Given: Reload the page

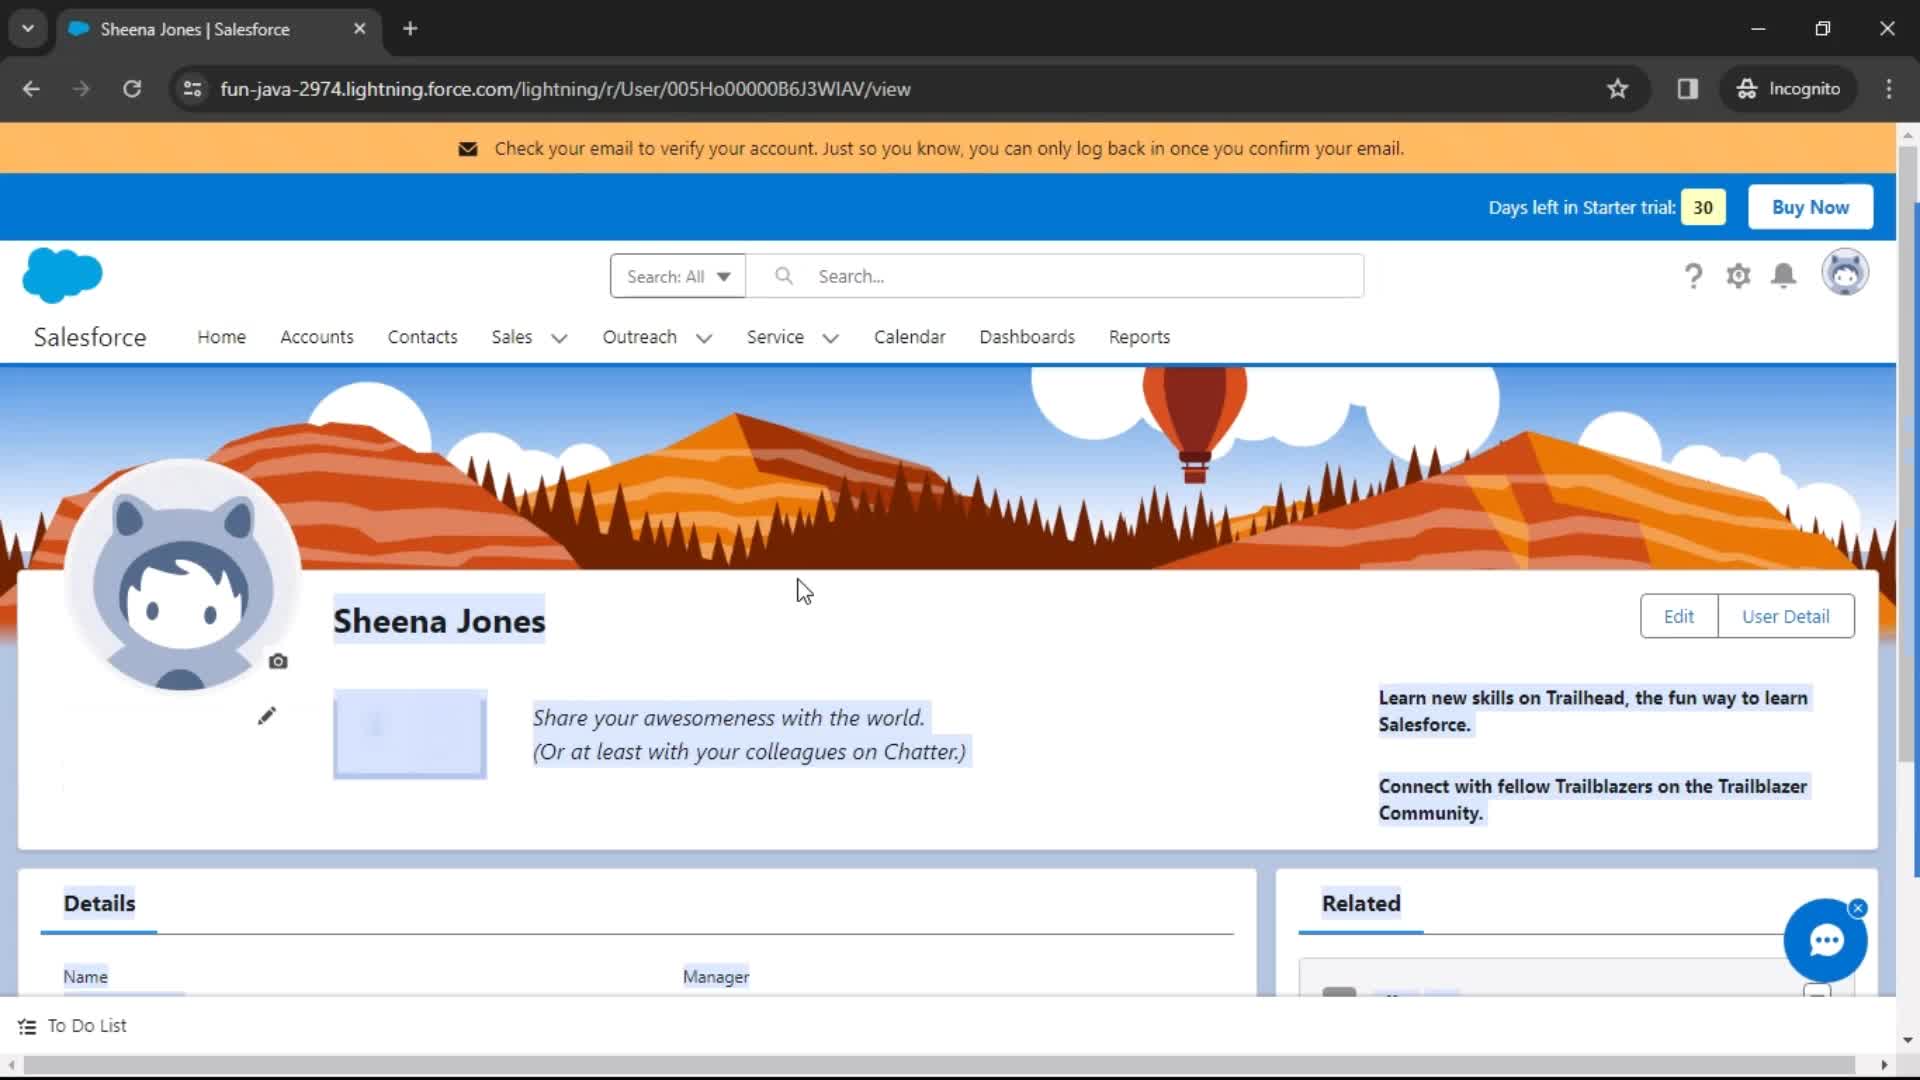Looking at the screenshot, I should coord(132,89).
